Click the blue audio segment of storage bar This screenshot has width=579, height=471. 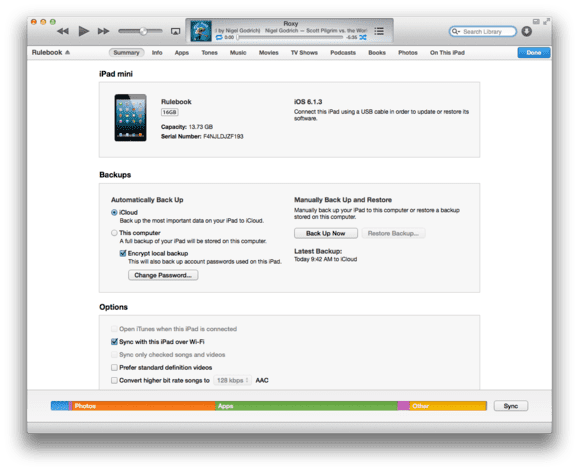(60, 406)
